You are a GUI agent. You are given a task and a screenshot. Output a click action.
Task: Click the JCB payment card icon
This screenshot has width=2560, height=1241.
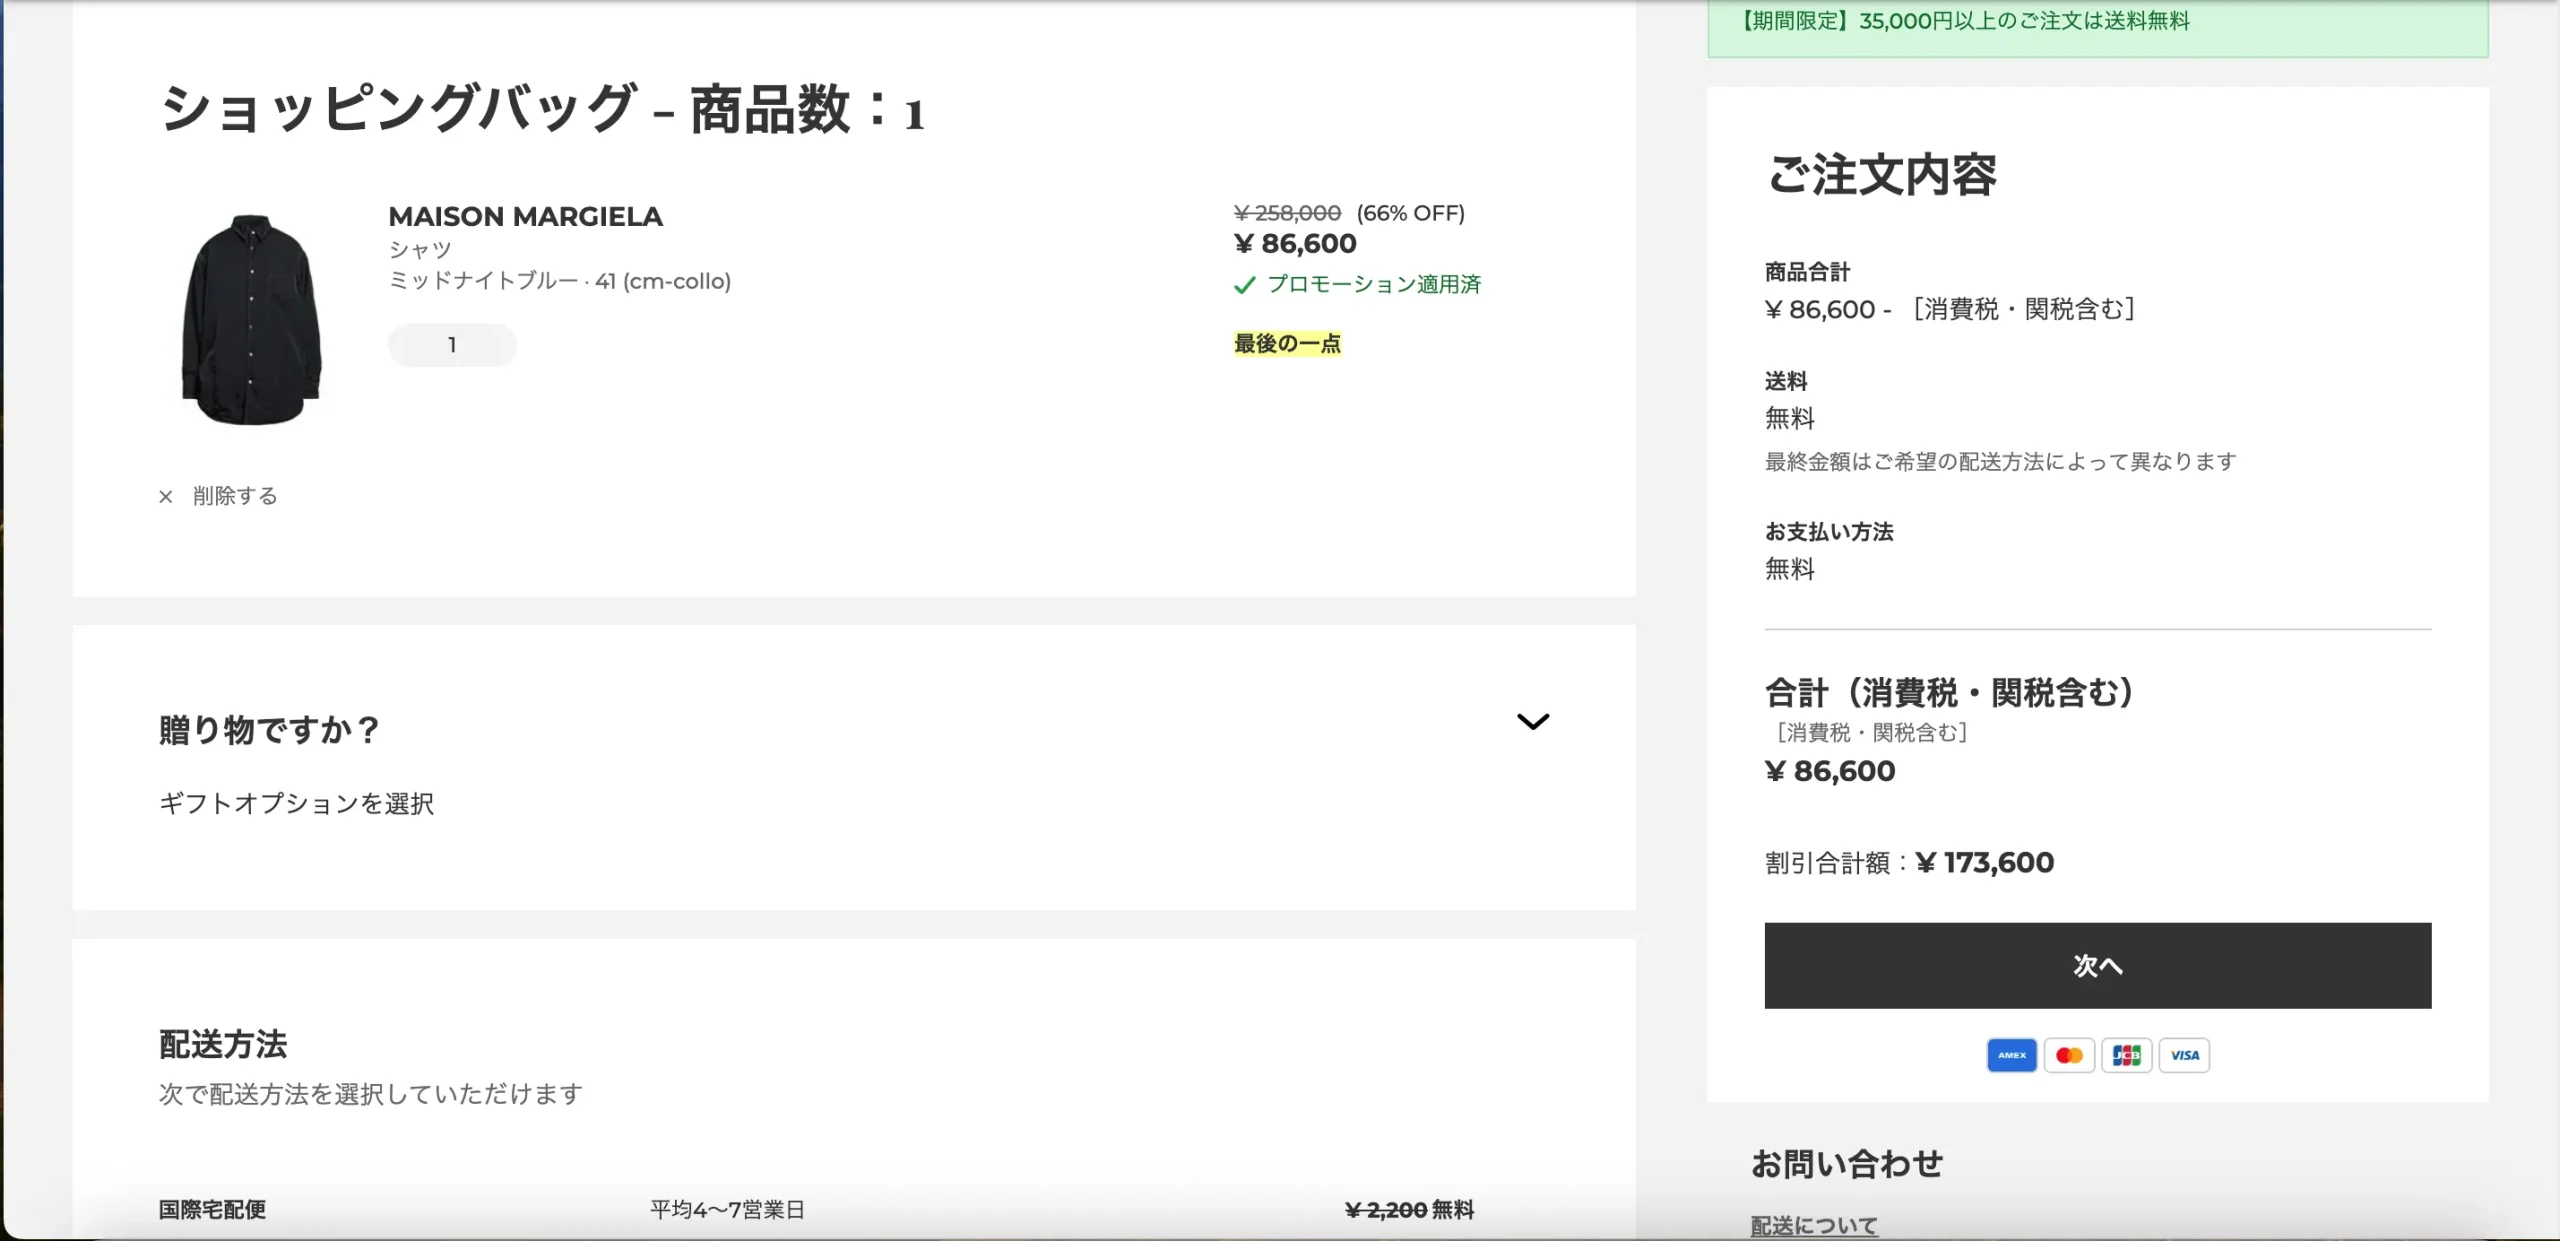coord(2126,1055)
